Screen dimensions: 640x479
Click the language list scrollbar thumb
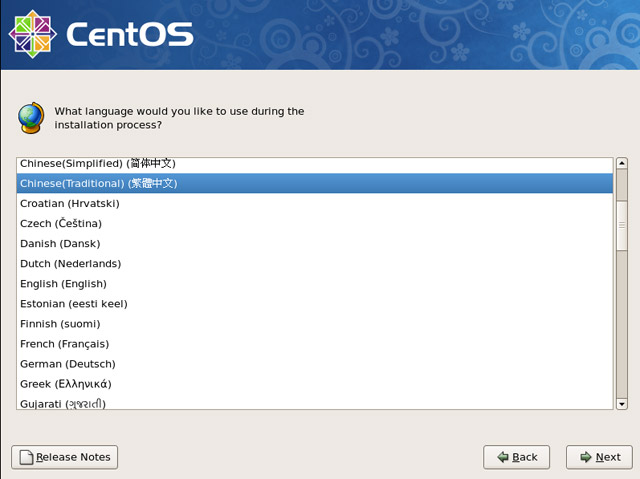[622, 225]
